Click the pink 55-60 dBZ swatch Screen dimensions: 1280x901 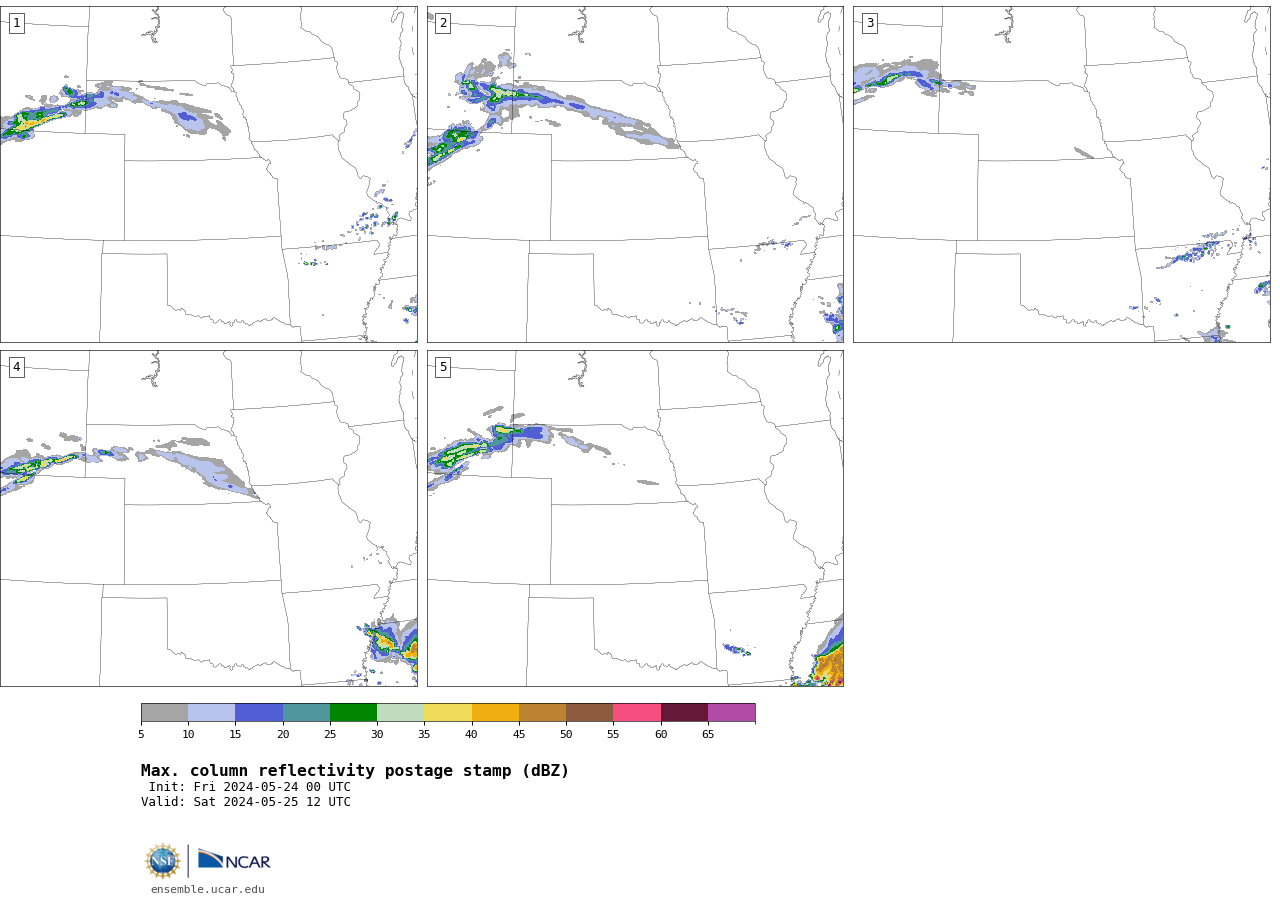pyautogui.click(x=637, y=712)
